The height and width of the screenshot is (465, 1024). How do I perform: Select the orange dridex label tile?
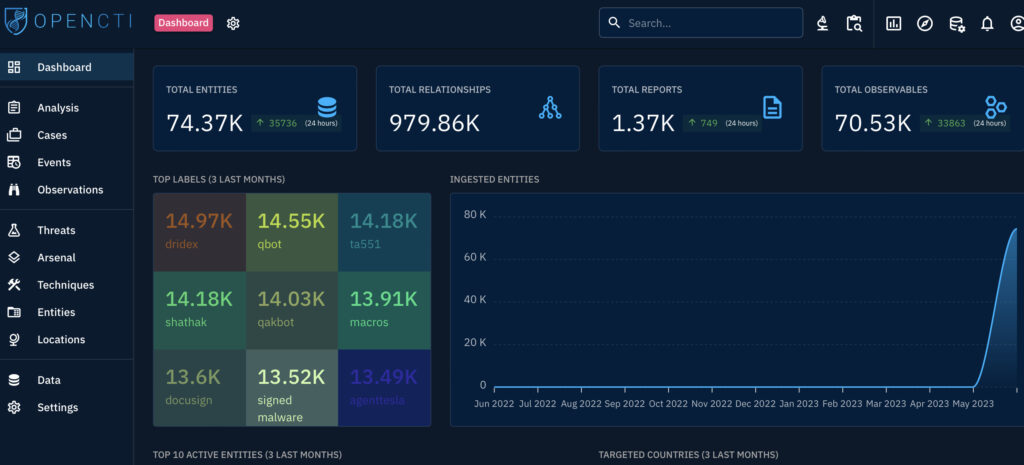[x=199, y=232]
